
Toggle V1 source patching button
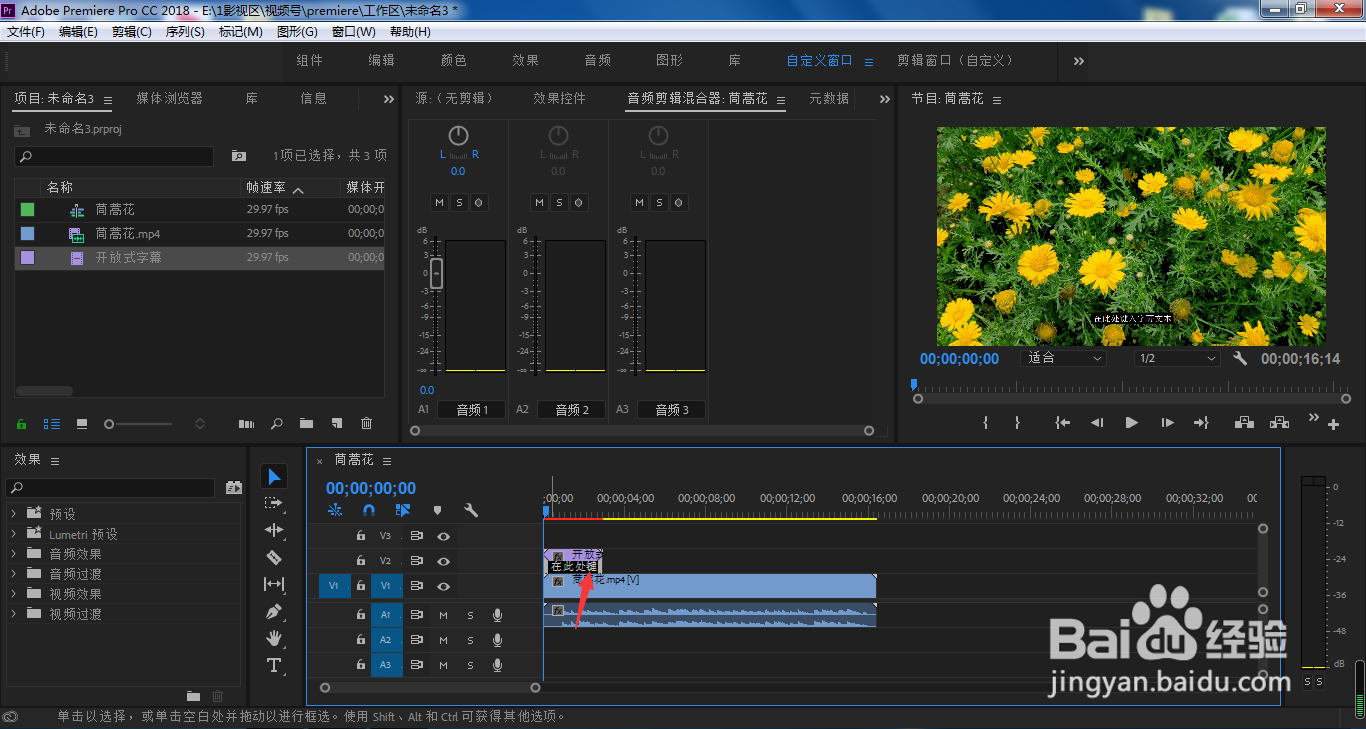coord(334,586)
